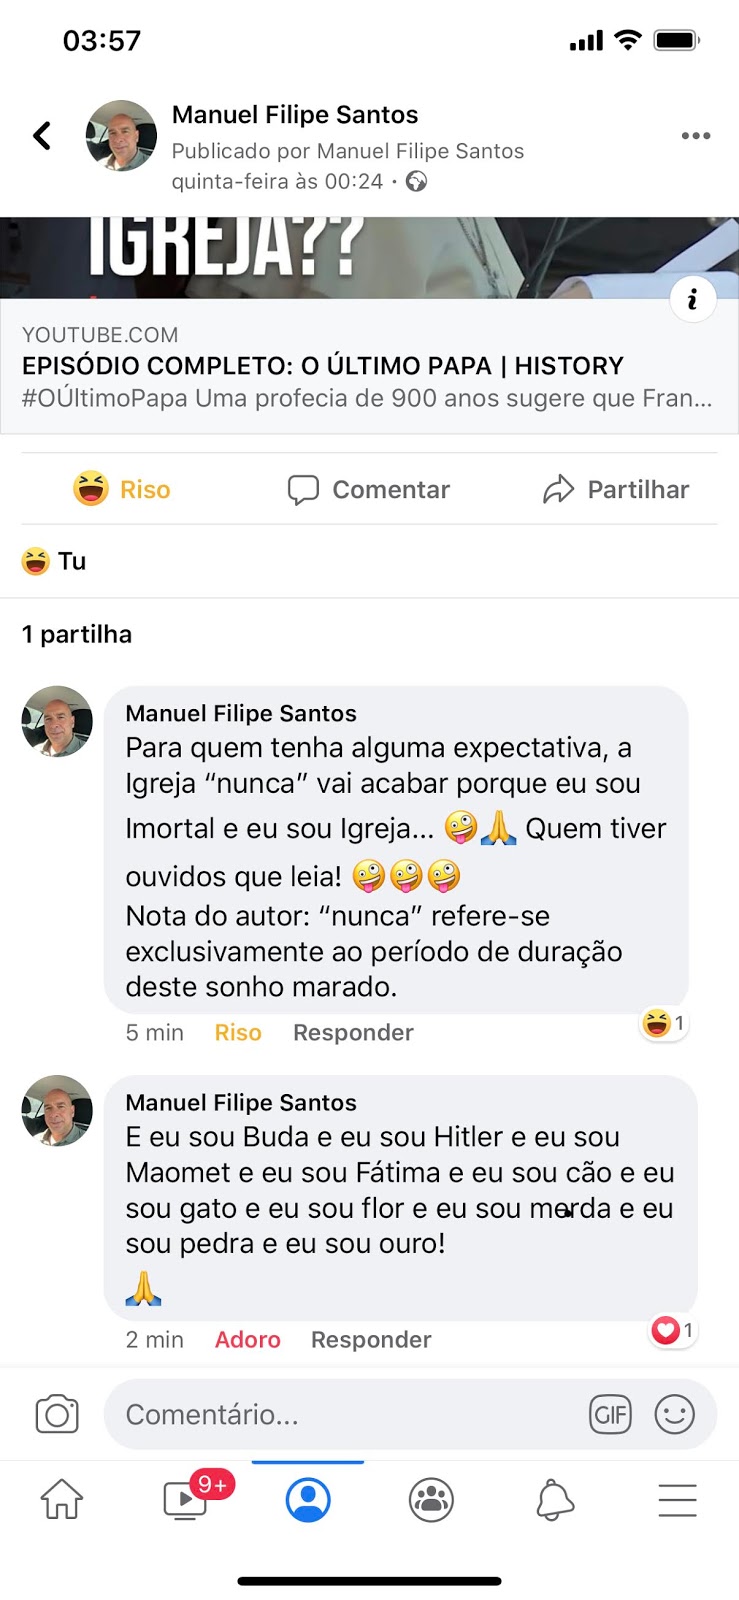Toggle Riso reaction on first comment
Viewport: 739px width, 1600px height.
point(238,1033)
